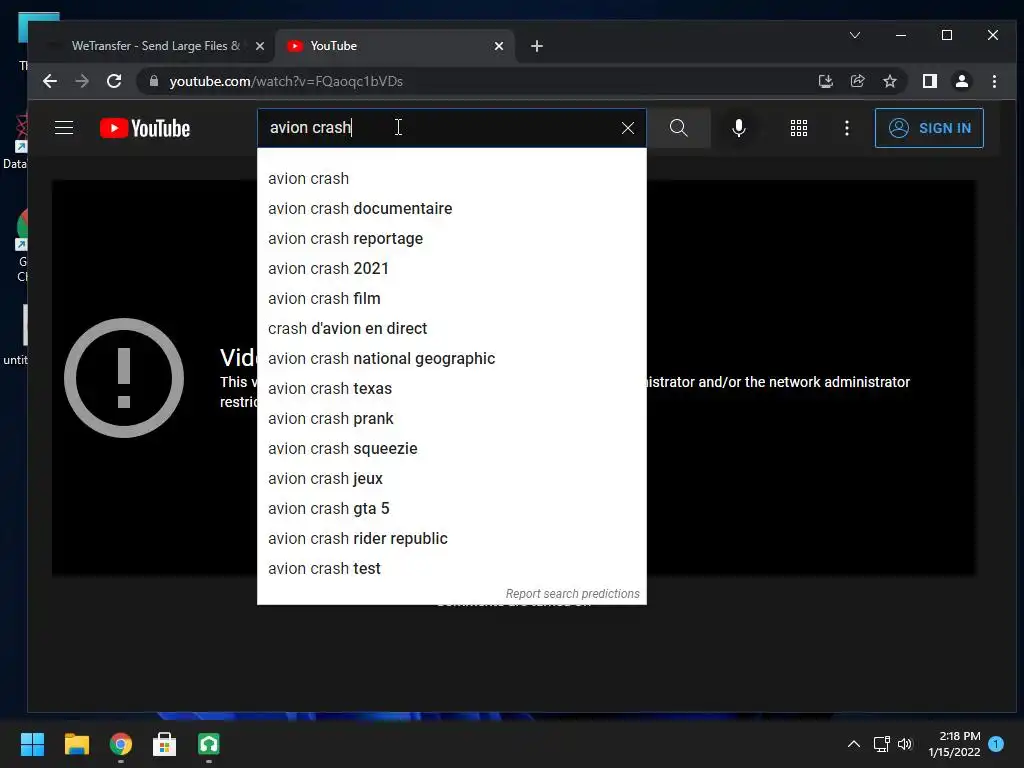Viewport: 1024px width, 768px height.
Task: Expand the tab search chevron
Action: click(x=855, y=35)
